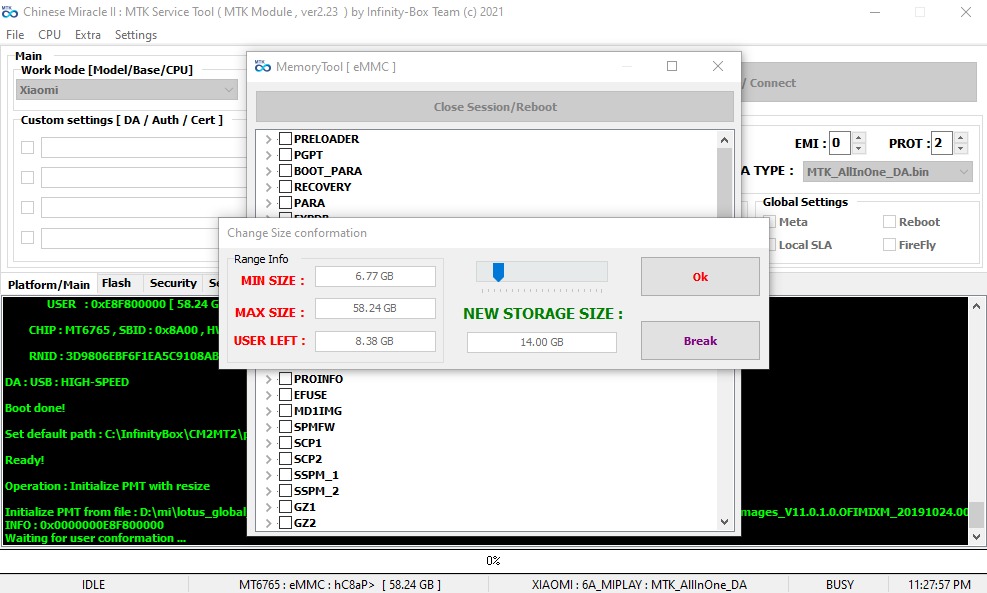The image size is (987, 593).
Task: Click the 0% progress bar
Action: point(493,560)
